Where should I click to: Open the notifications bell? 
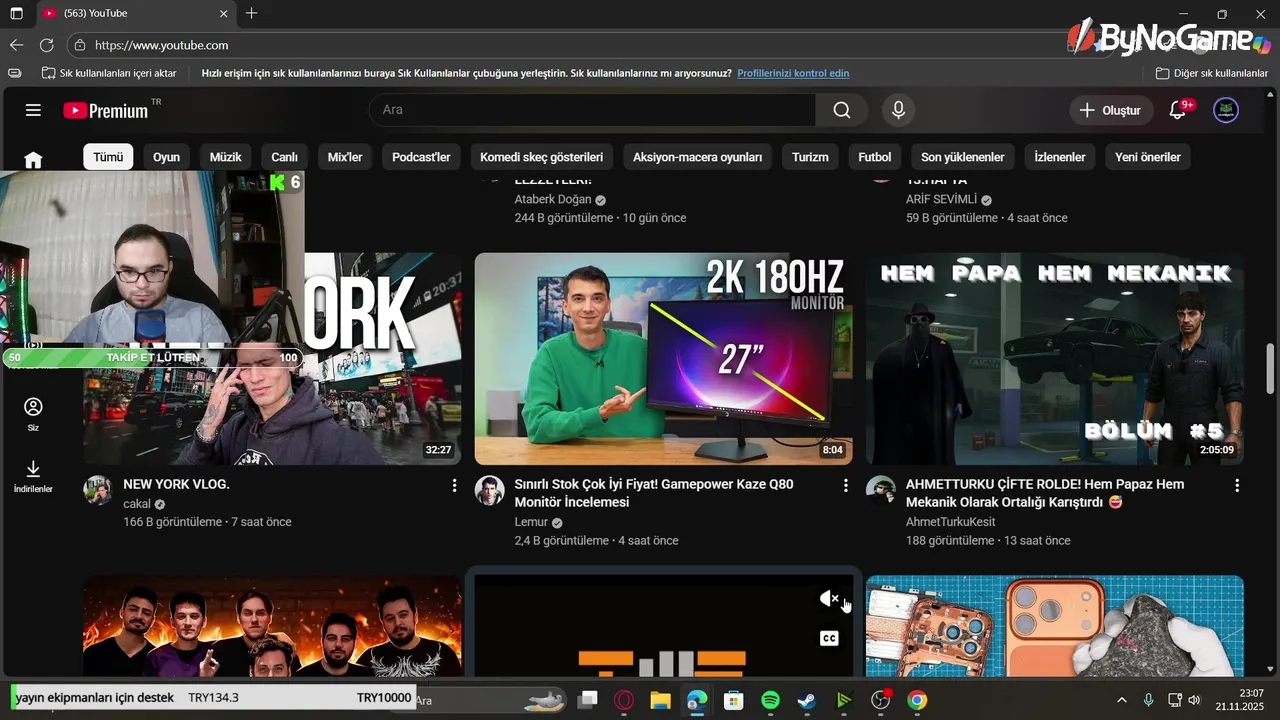1178,110
